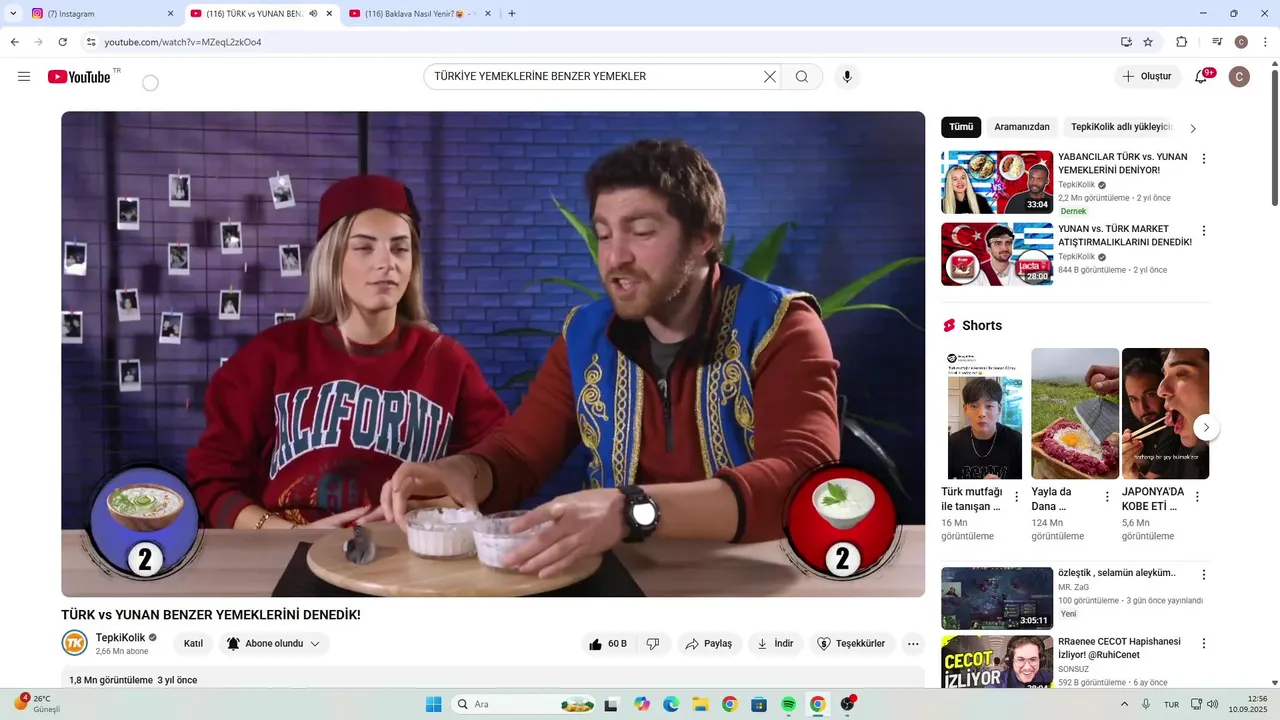
Task: Share video via Paylaş button
Action: (709, 644)
